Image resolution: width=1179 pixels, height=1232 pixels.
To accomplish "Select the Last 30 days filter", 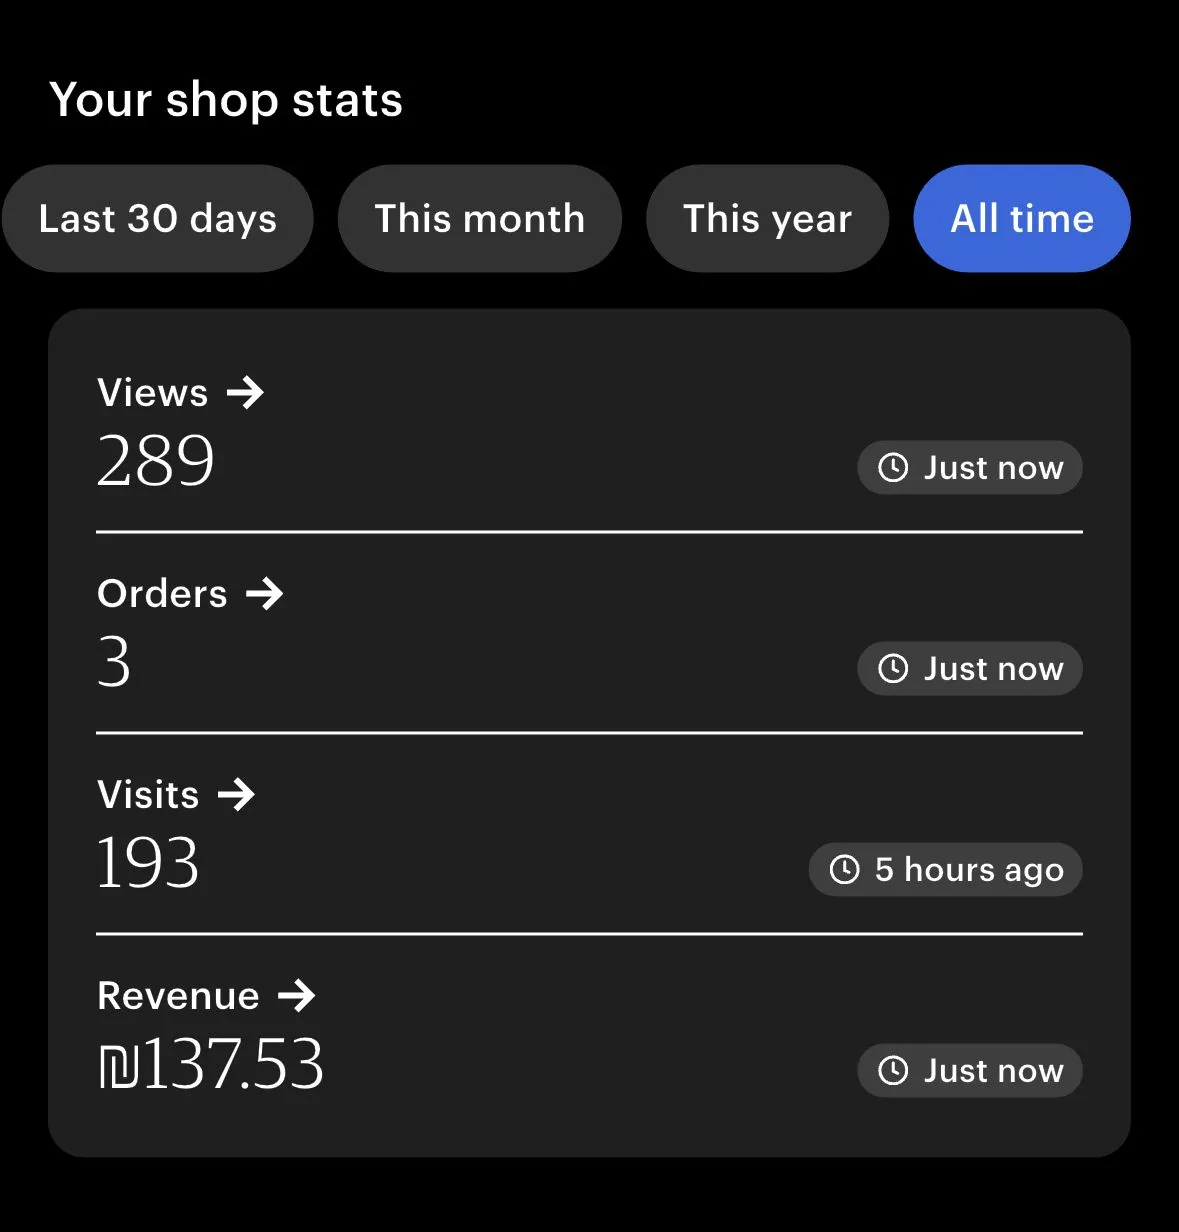I will pos(158,219).
